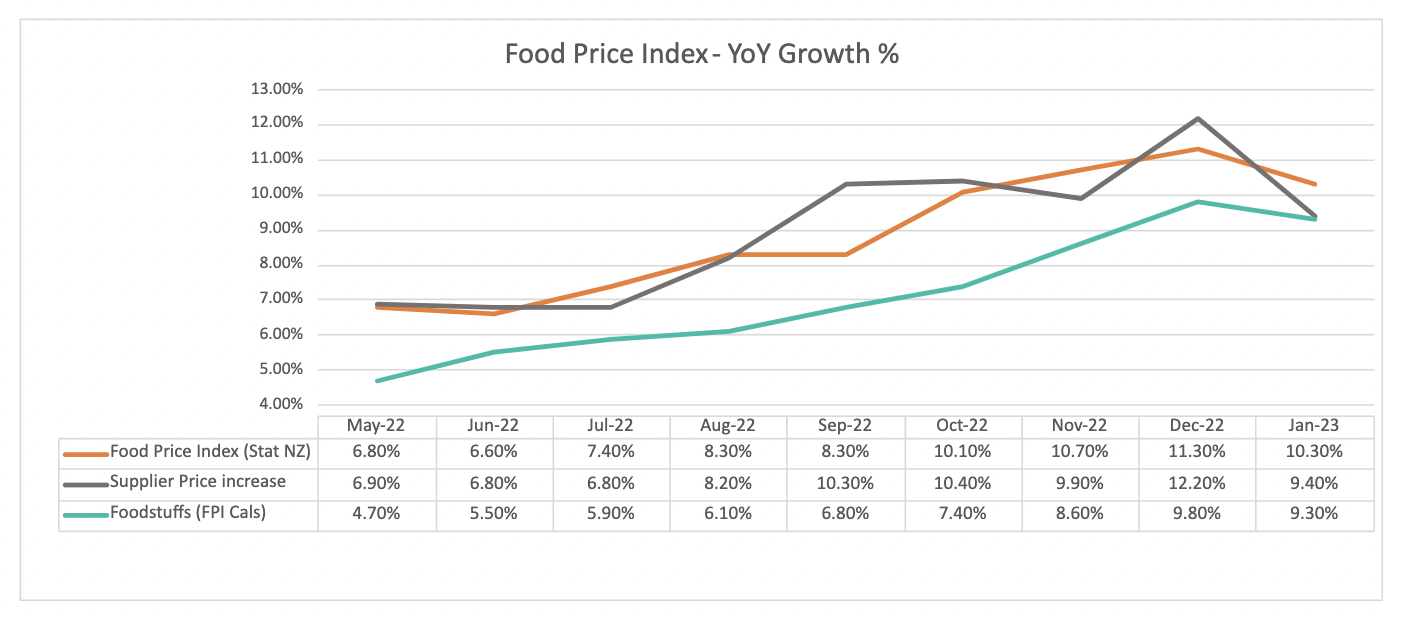1404x618 pixels.
Task: Select the Supplier Price increase row label
Action: pos(198,482)
